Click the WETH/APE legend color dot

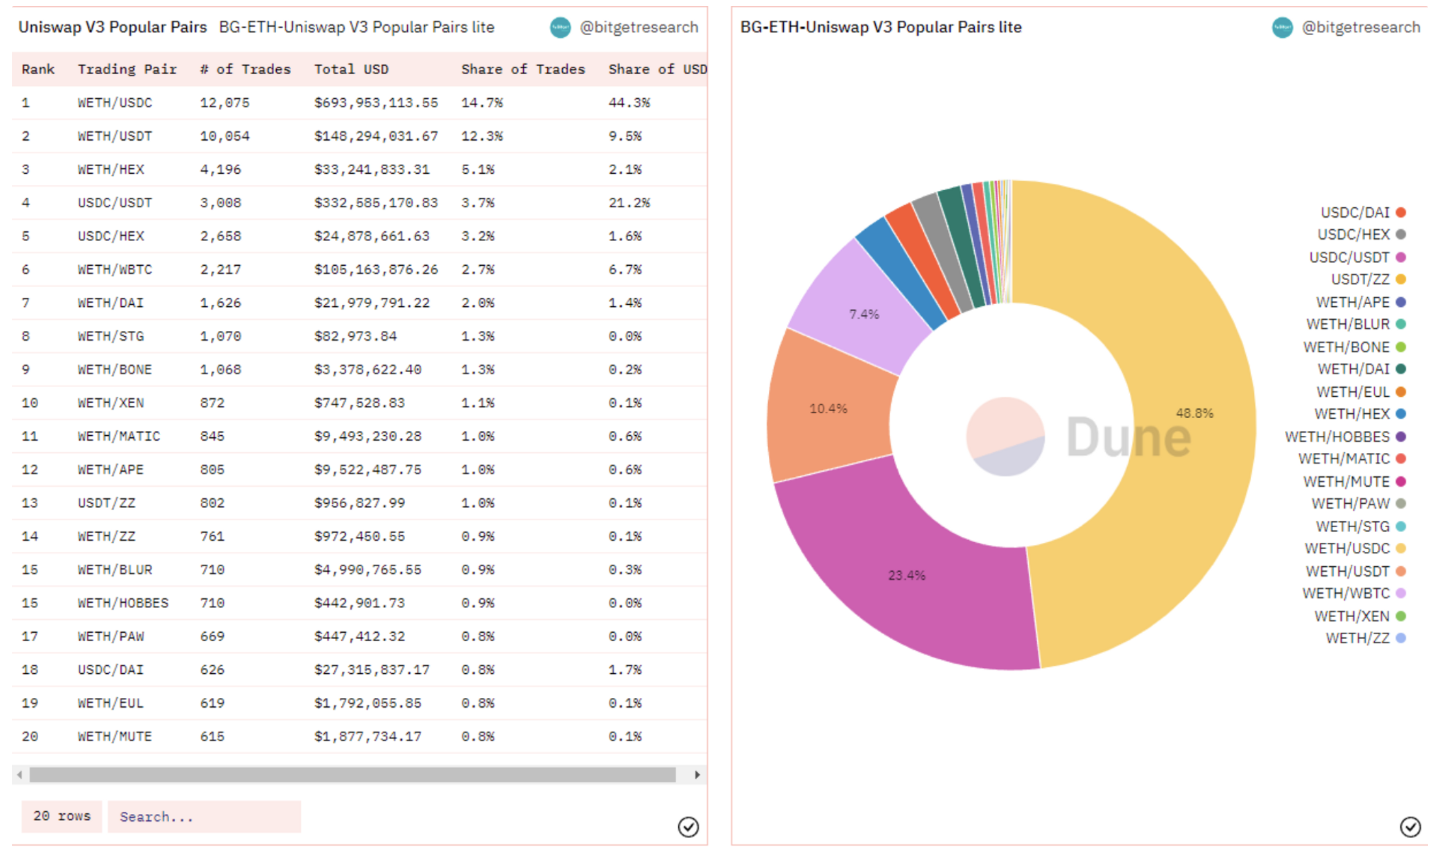tap(1401, 302)
